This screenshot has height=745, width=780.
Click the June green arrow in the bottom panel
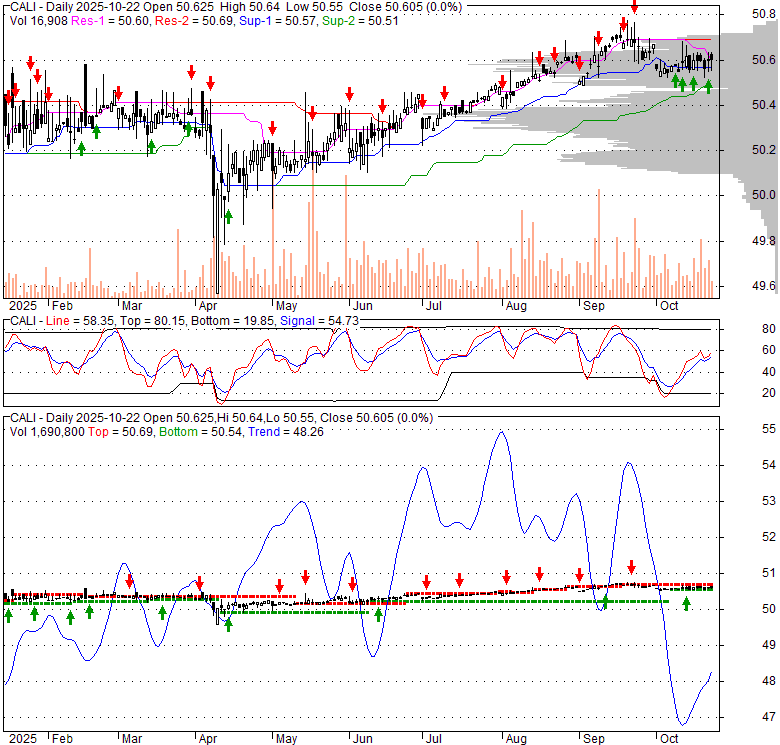coord(379,614)
